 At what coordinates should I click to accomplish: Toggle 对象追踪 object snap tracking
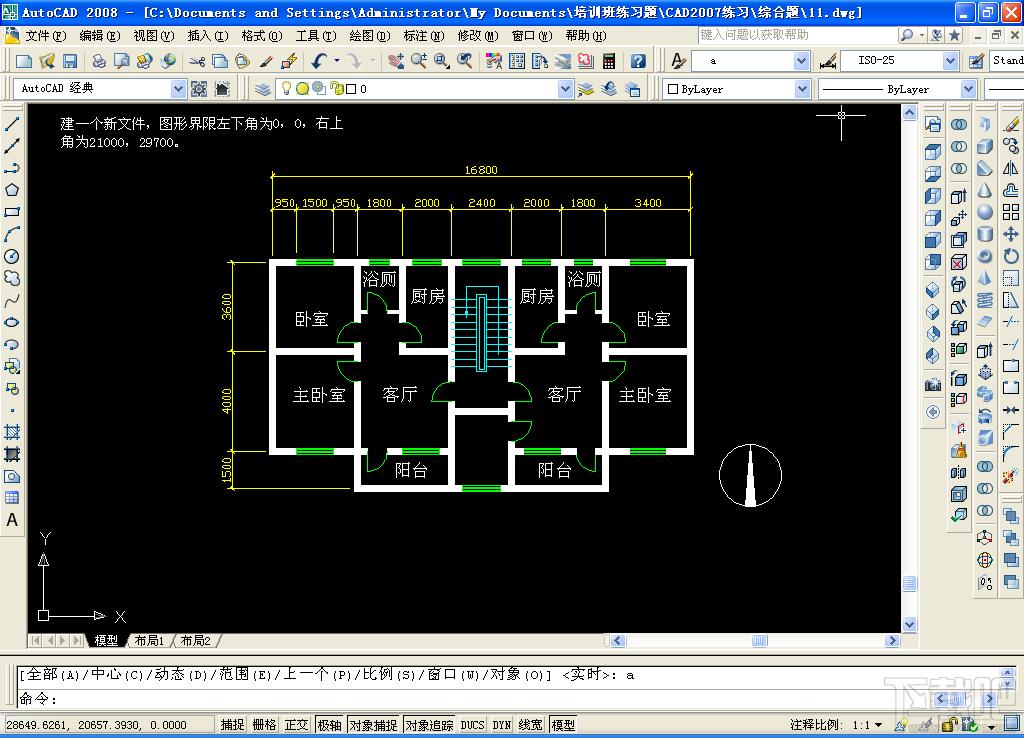(429, 725)
